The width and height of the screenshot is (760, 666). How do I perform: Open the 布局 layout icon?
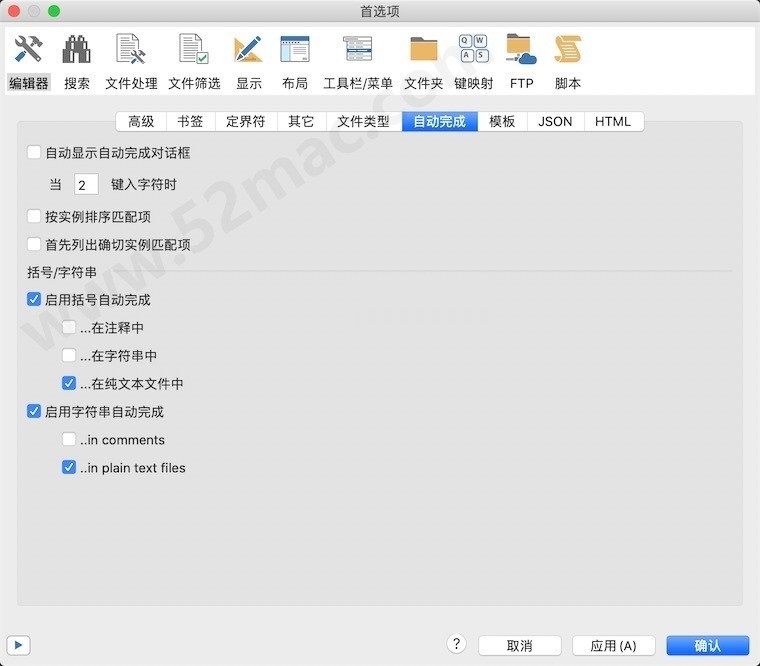(x=295, y=62)
